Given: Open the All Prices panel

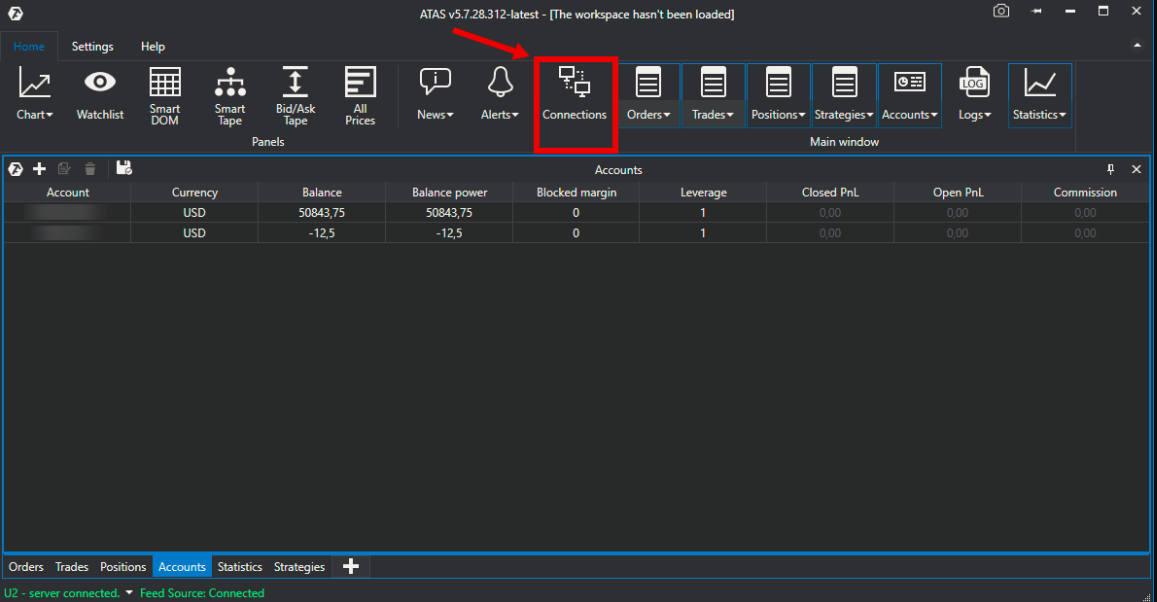Looking at the screenshot, I should (x=360, y=96).
